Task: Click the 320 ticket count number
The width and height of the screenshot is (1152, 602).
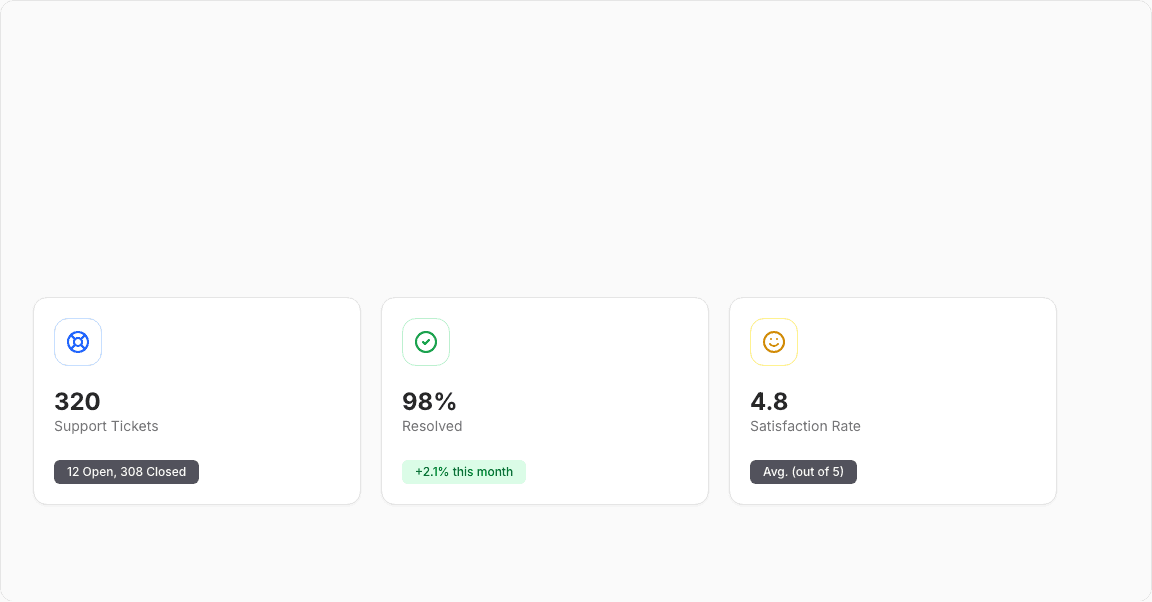Action: coord(77,402)
